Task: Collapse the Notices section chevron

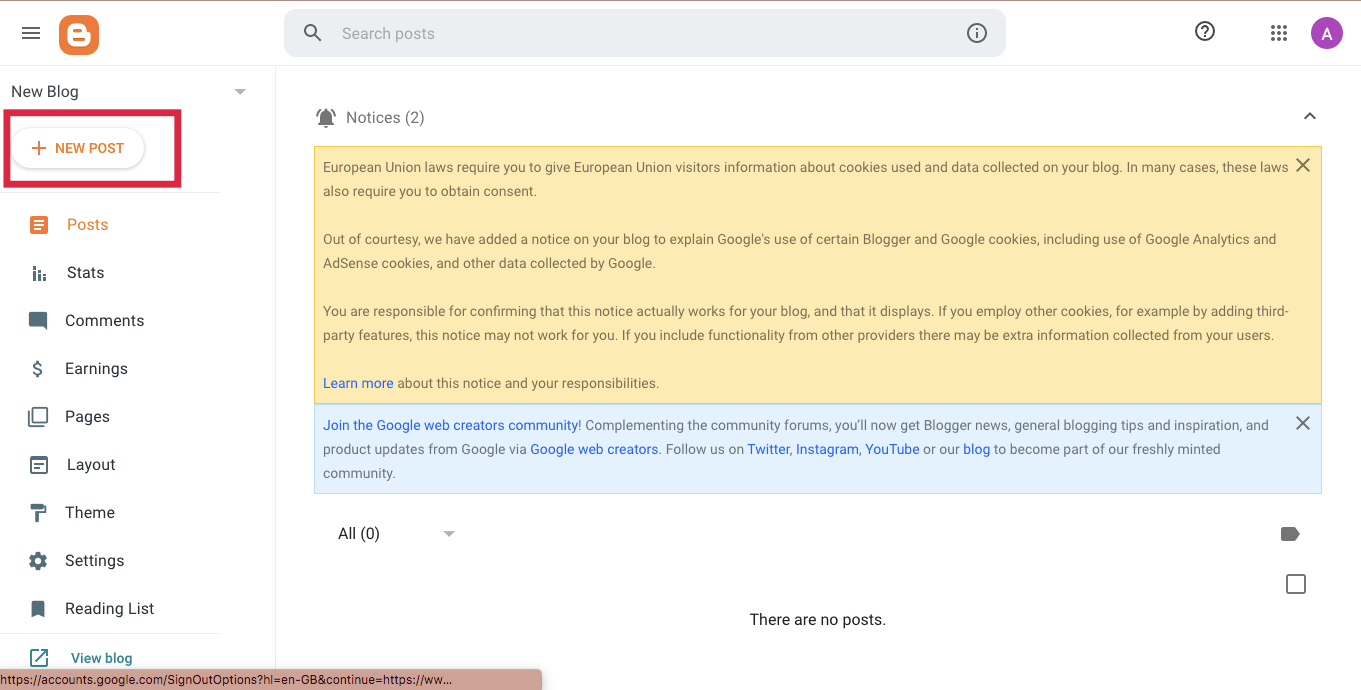Action: click(x=1310, y=117)
